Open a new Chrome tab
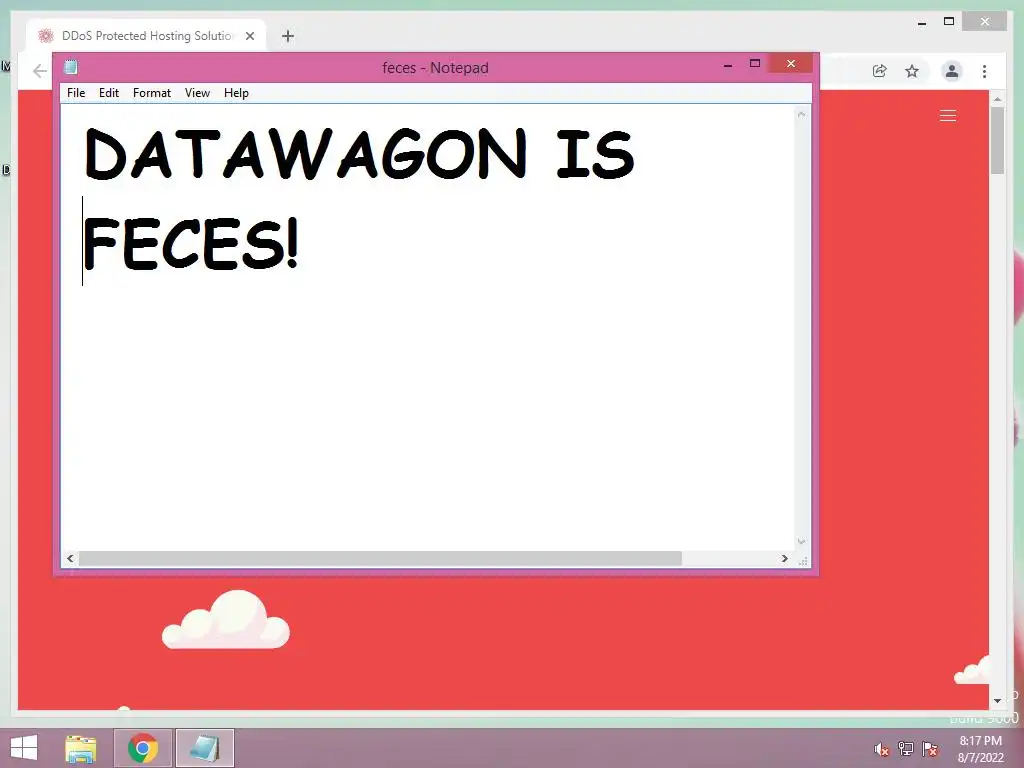Viewport: 1024px width, 768px height. [288, 36]
